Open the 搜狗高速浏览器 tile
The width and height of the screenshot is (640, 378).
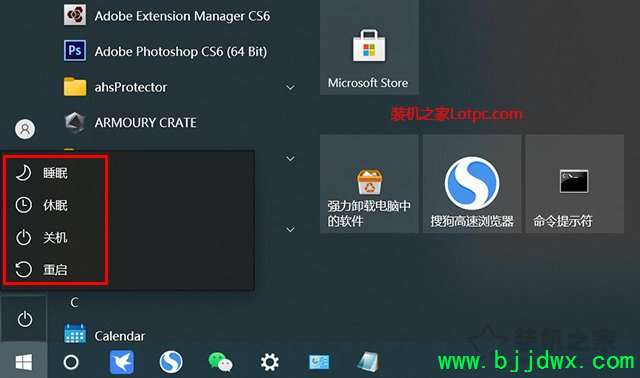pos(472,184)
